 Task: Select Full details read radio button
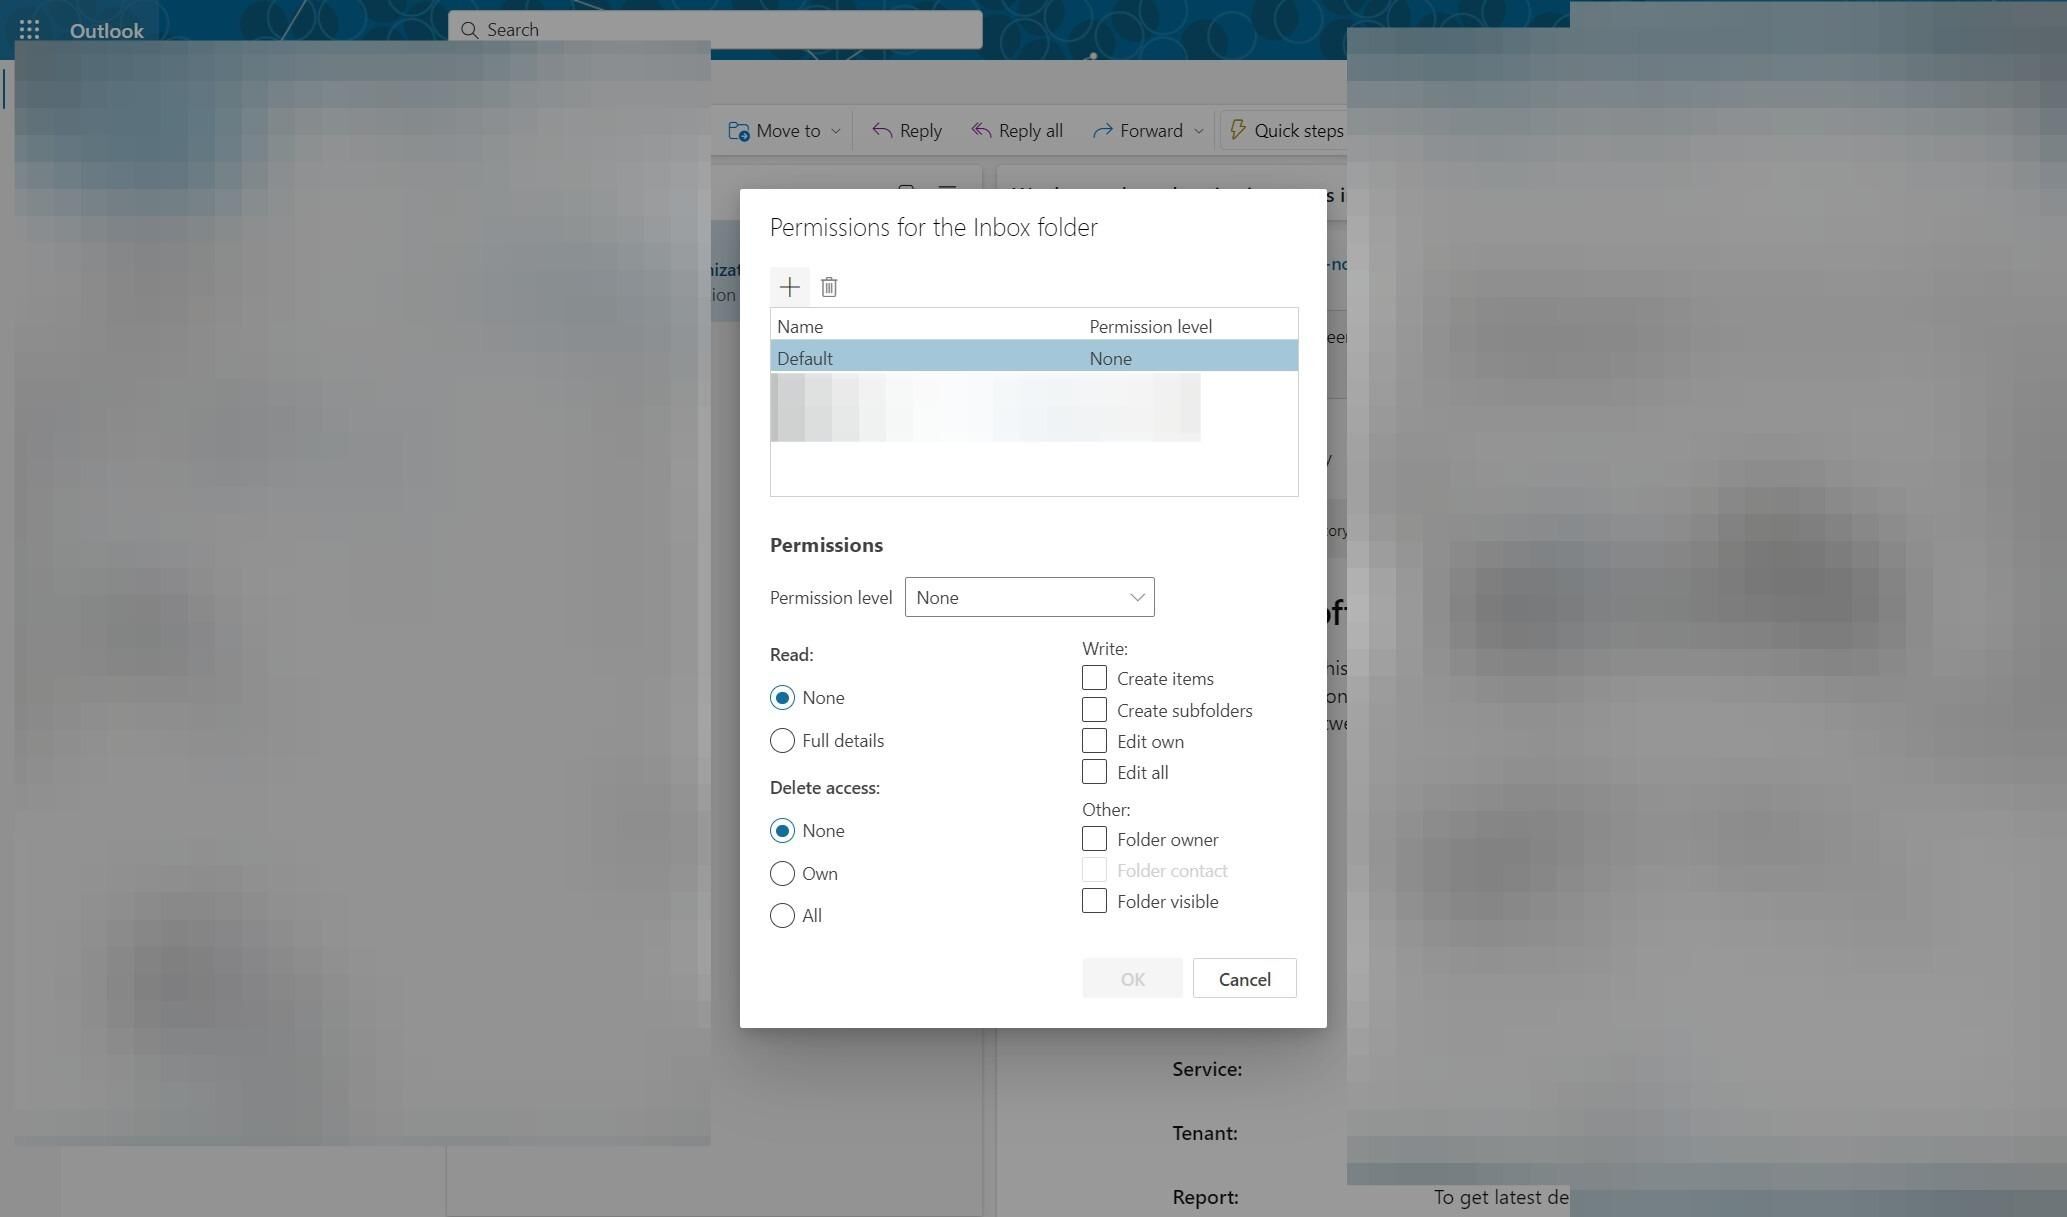782,741
